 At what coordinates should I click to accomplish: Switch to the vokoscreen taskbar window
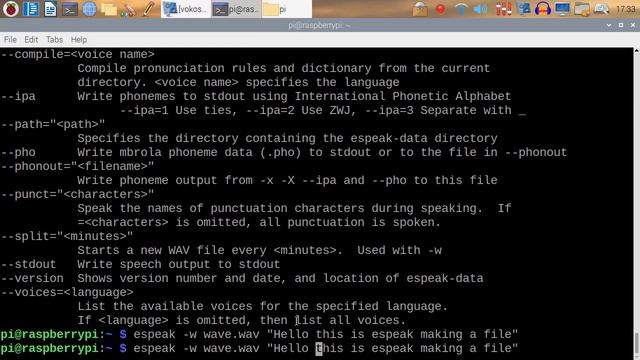(186, 9)
